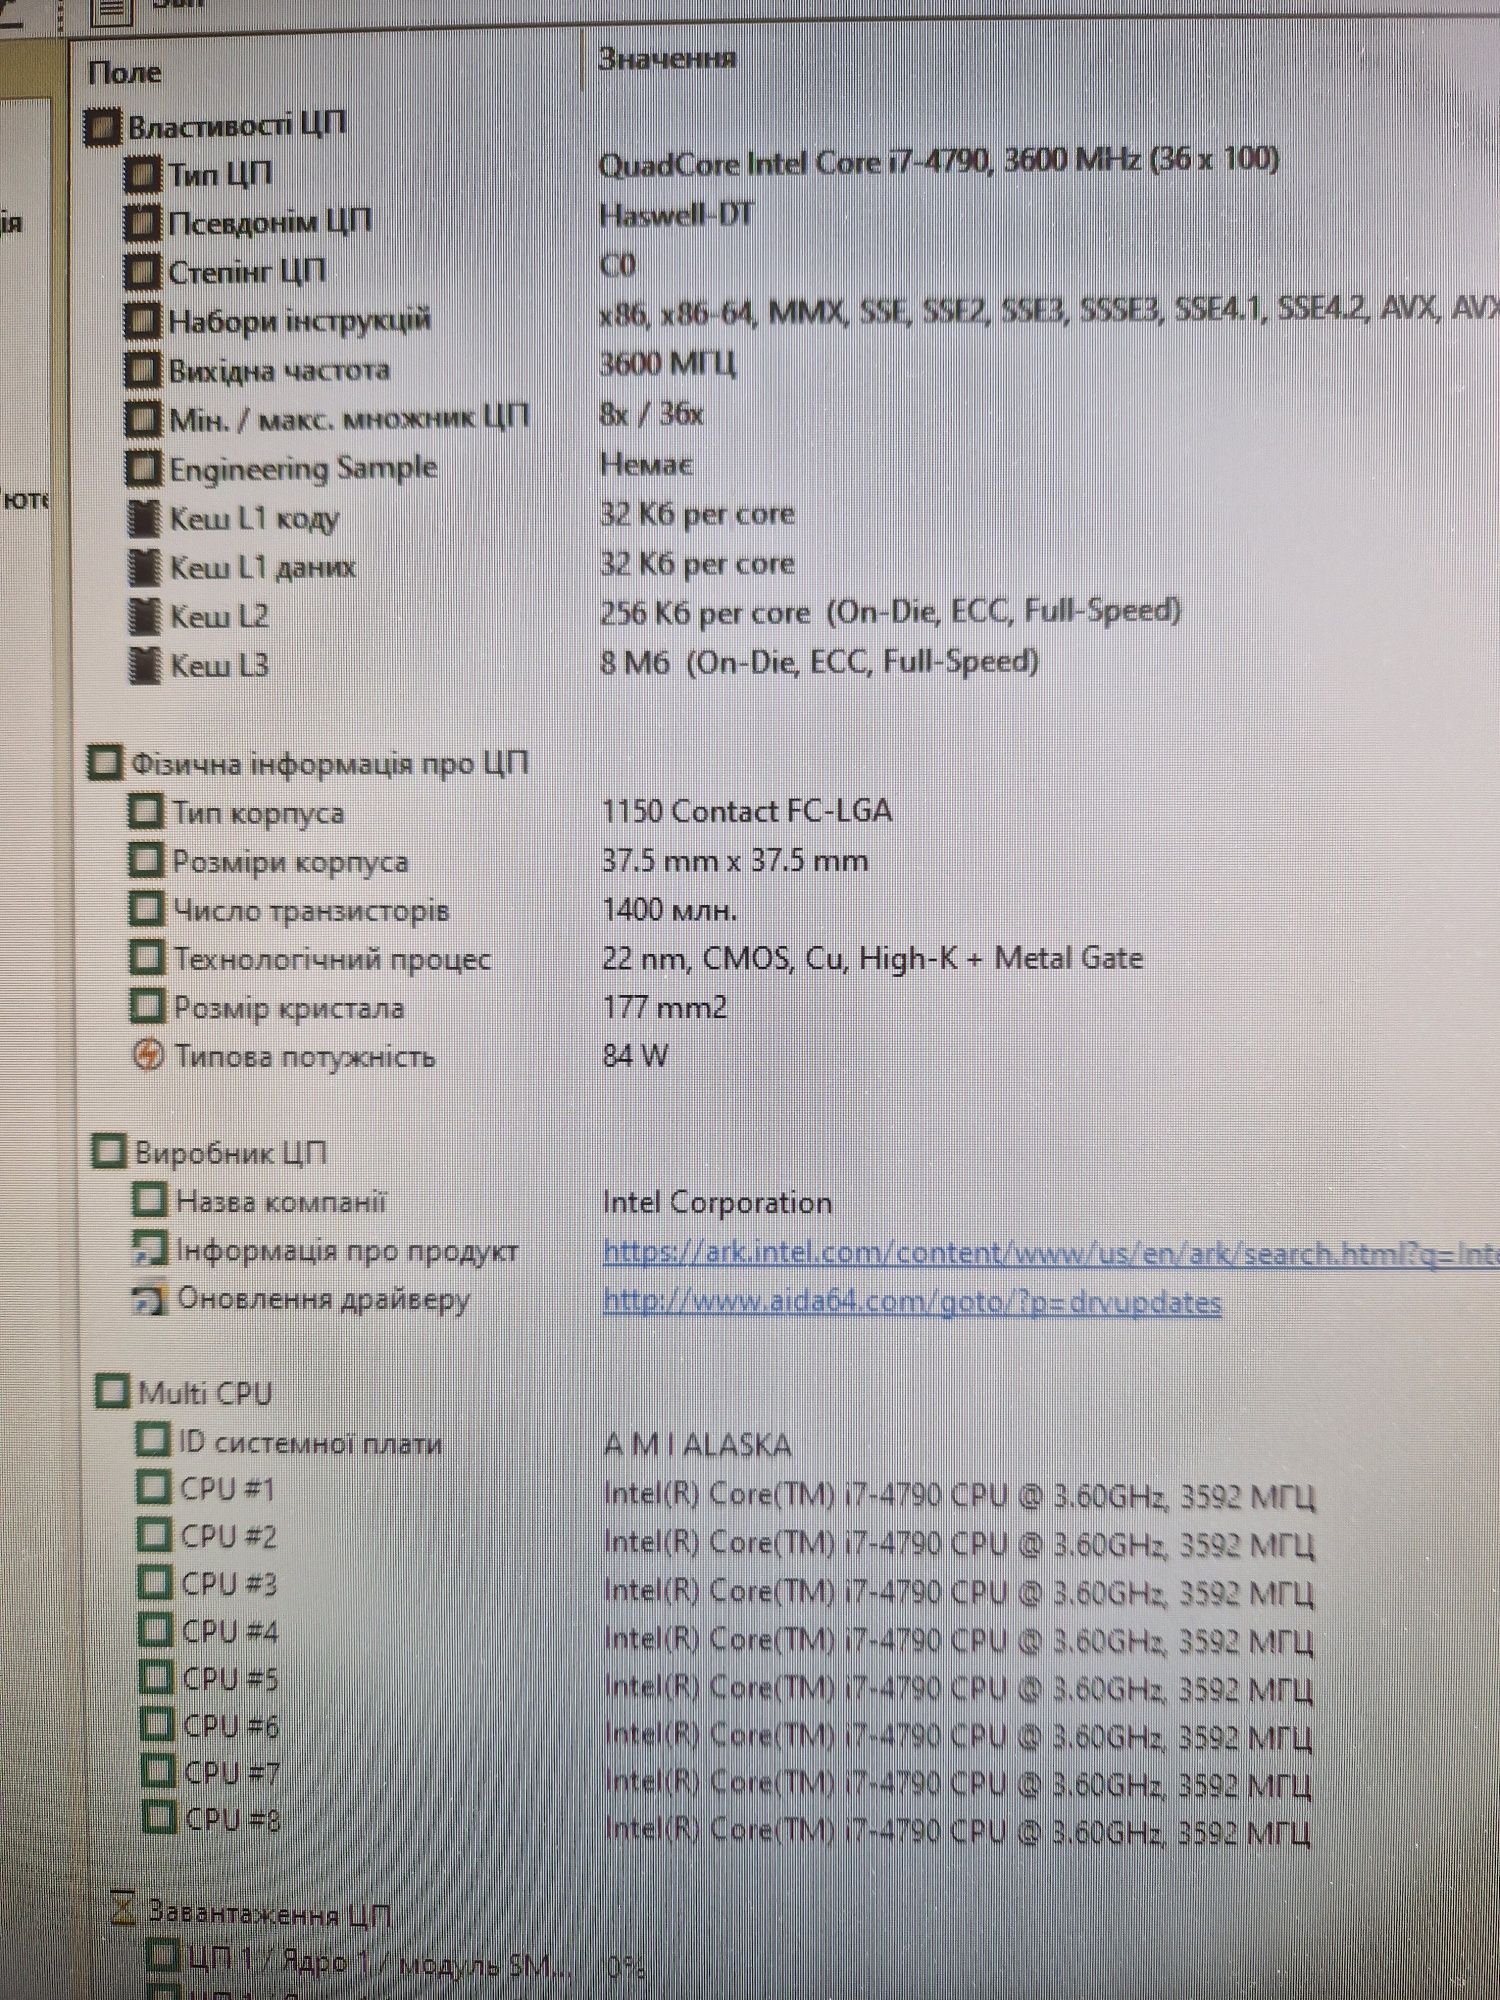This screenshot has width=1500, height=2000.
Task: Select the 1150 Contact FC-LGA value
Action: click(x=747, y=811)
